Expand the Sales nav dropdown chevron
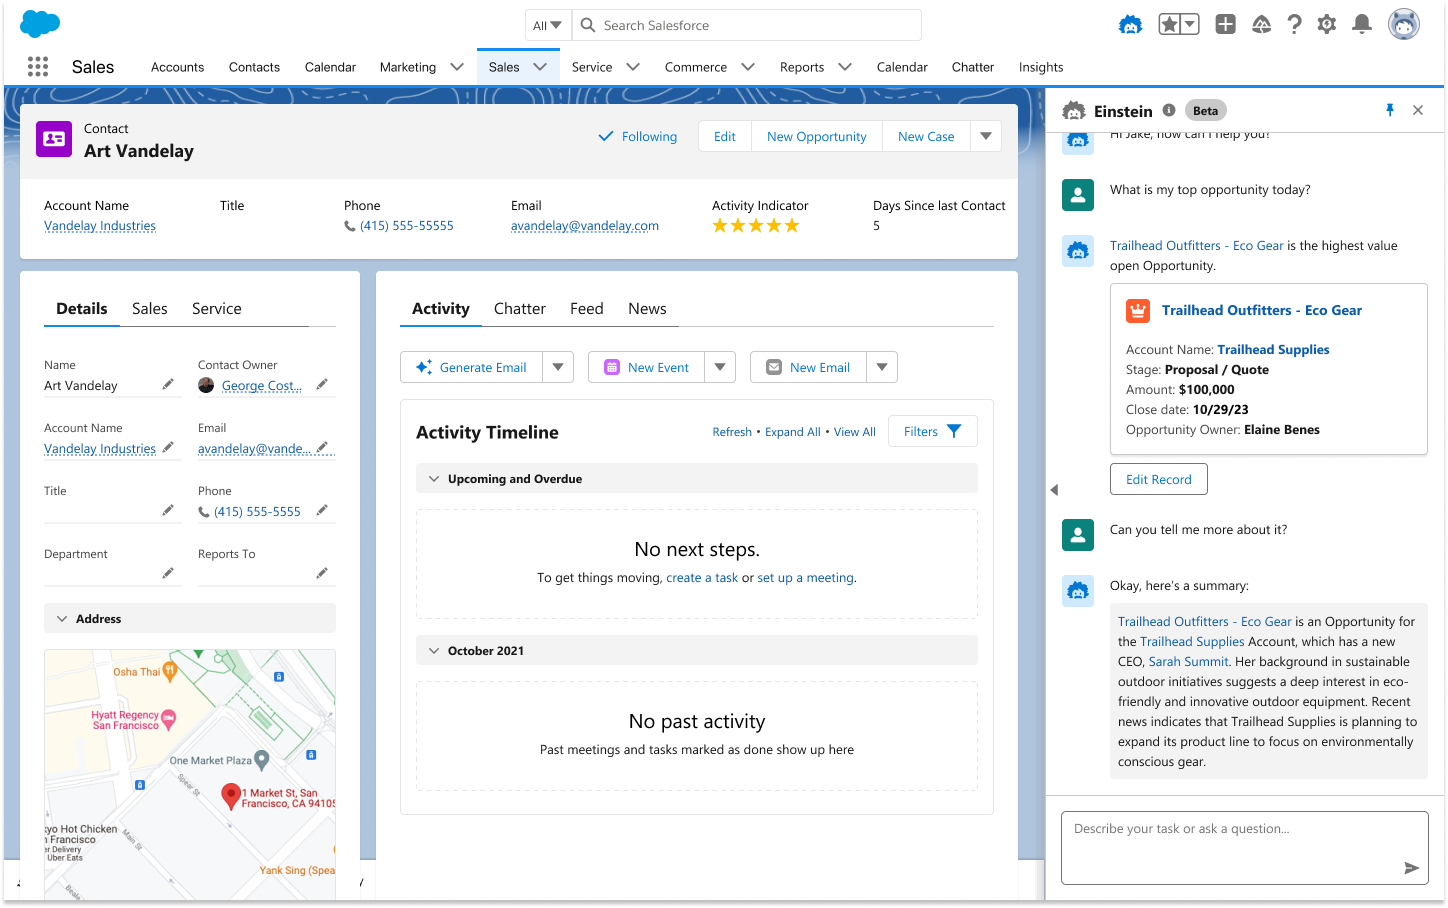The width and height of the screenshot is (1448, 908). coord(540,67)
